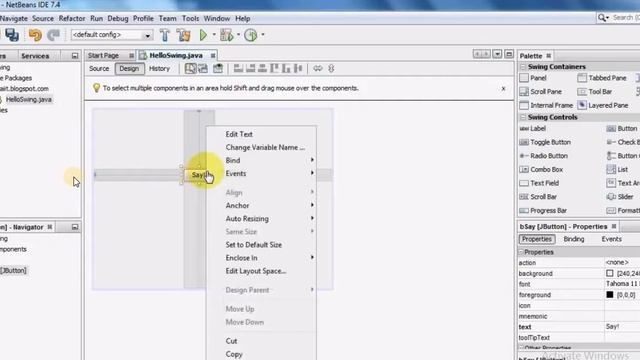This screenshot has width=640, height=360.
Task: Click the Save All toolbar icon
Action: coord(12,35)
